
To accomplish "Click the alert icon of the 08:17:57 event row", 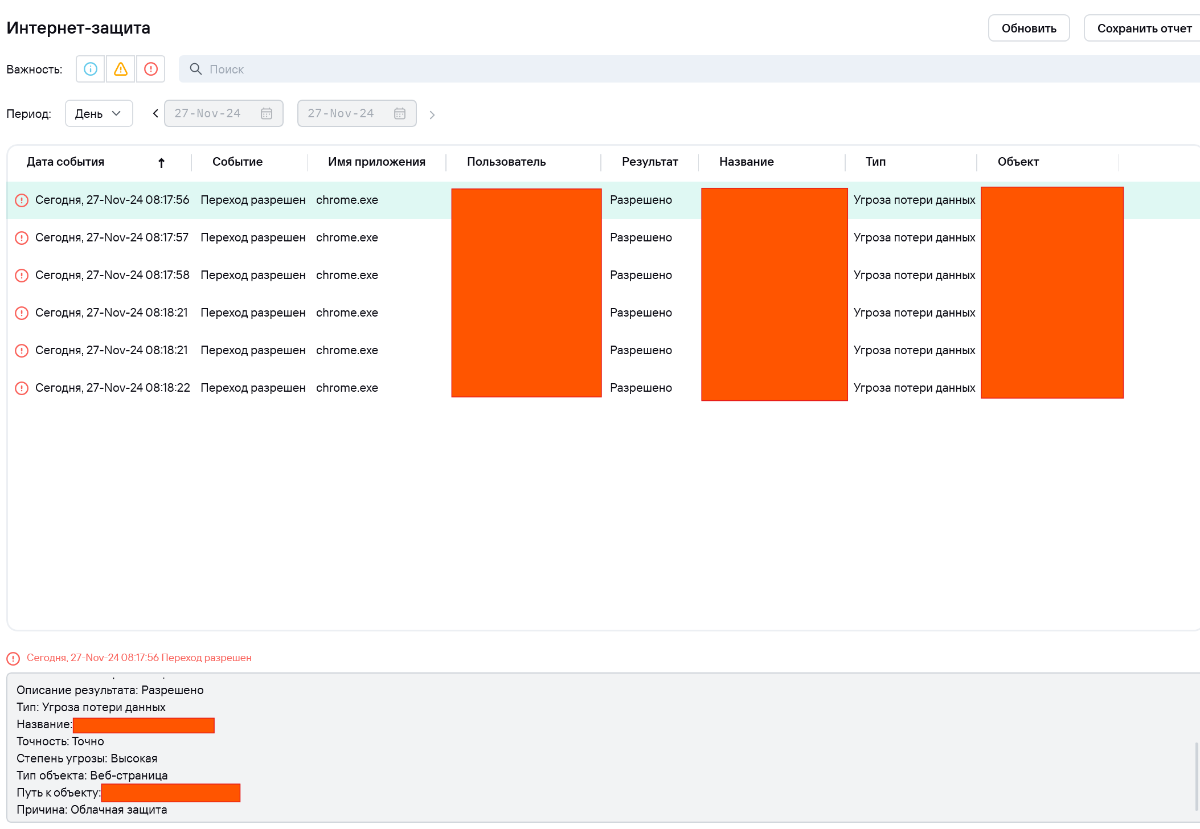I will pos(22,238).
